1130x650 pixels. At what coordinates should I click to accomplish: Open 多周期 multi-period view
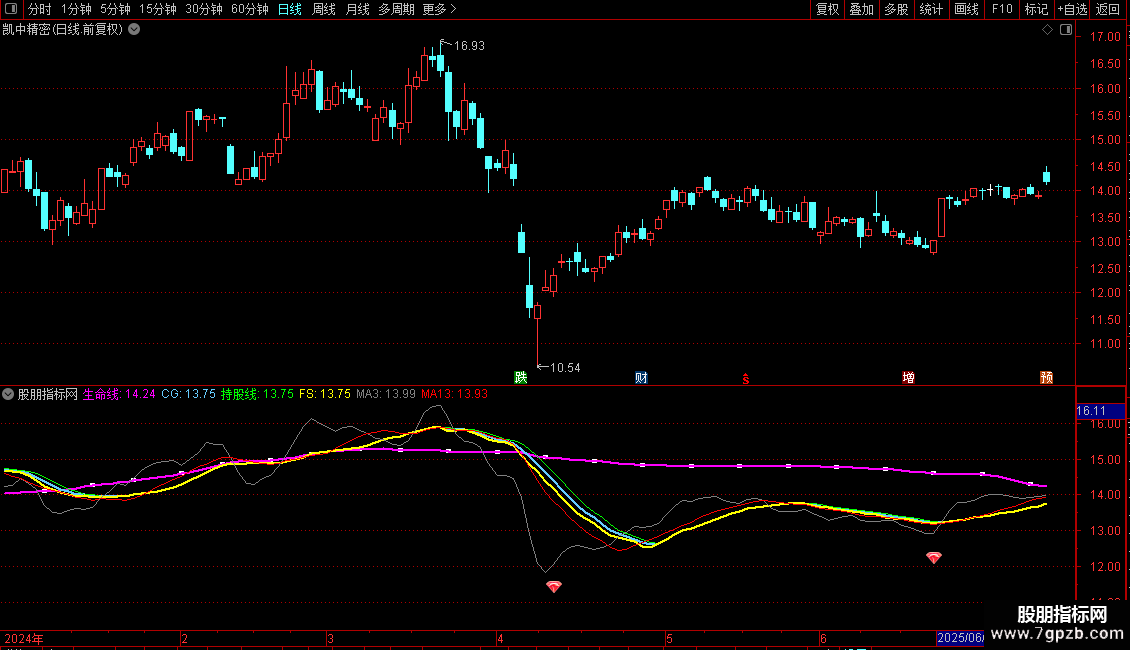point(396,9)
